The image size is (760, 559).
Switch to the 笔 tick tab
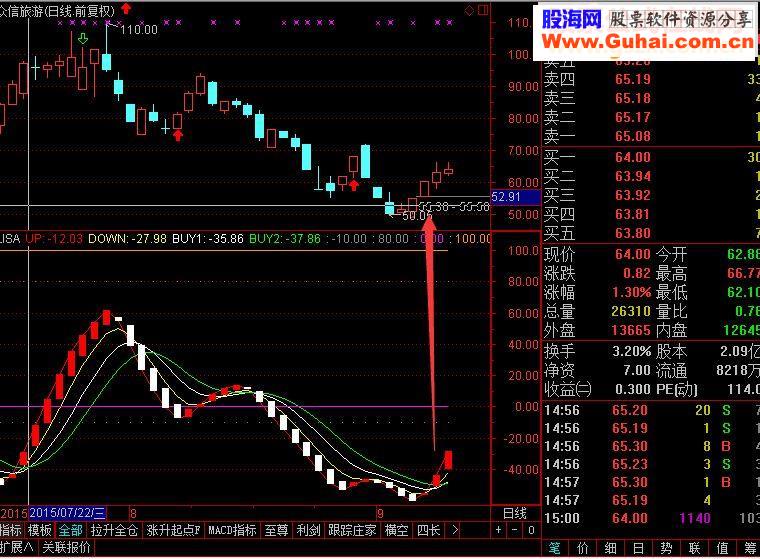[555, 548]
